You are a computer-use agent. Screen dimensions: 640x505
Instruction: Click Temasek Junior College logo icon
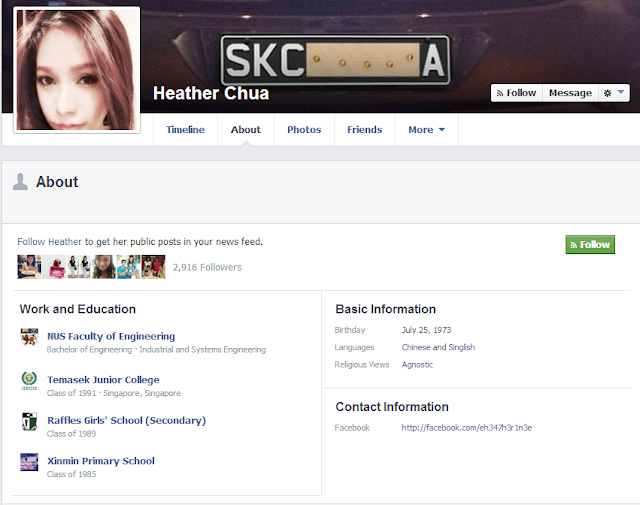point(29,380)
